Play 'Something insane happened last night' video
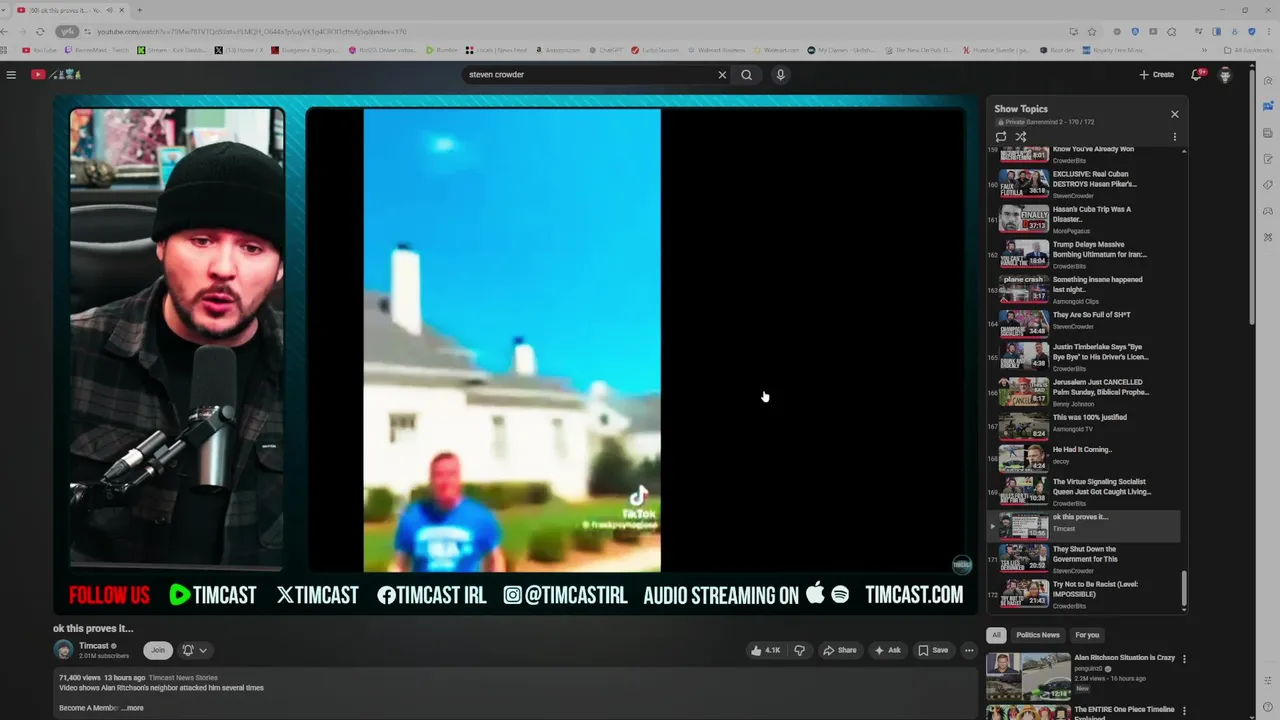The height and width of the screenshot is (720, 1280). [x=1084, y=289]
